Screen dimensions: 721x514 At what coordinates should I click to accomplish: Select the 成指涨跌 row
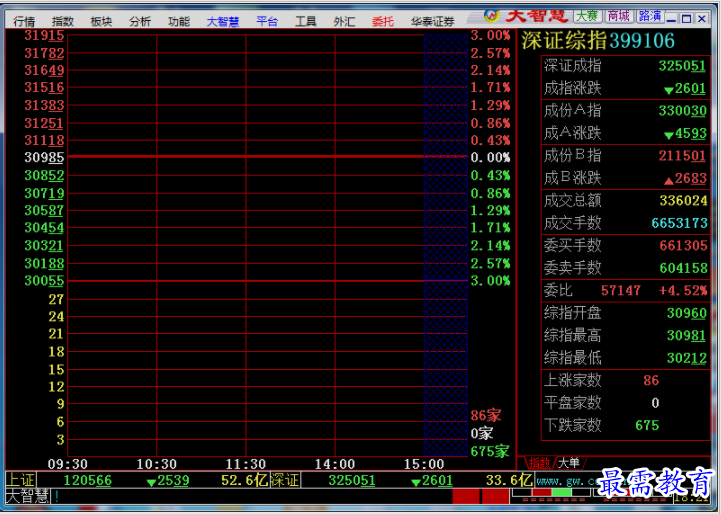click(x=625, y=88)
